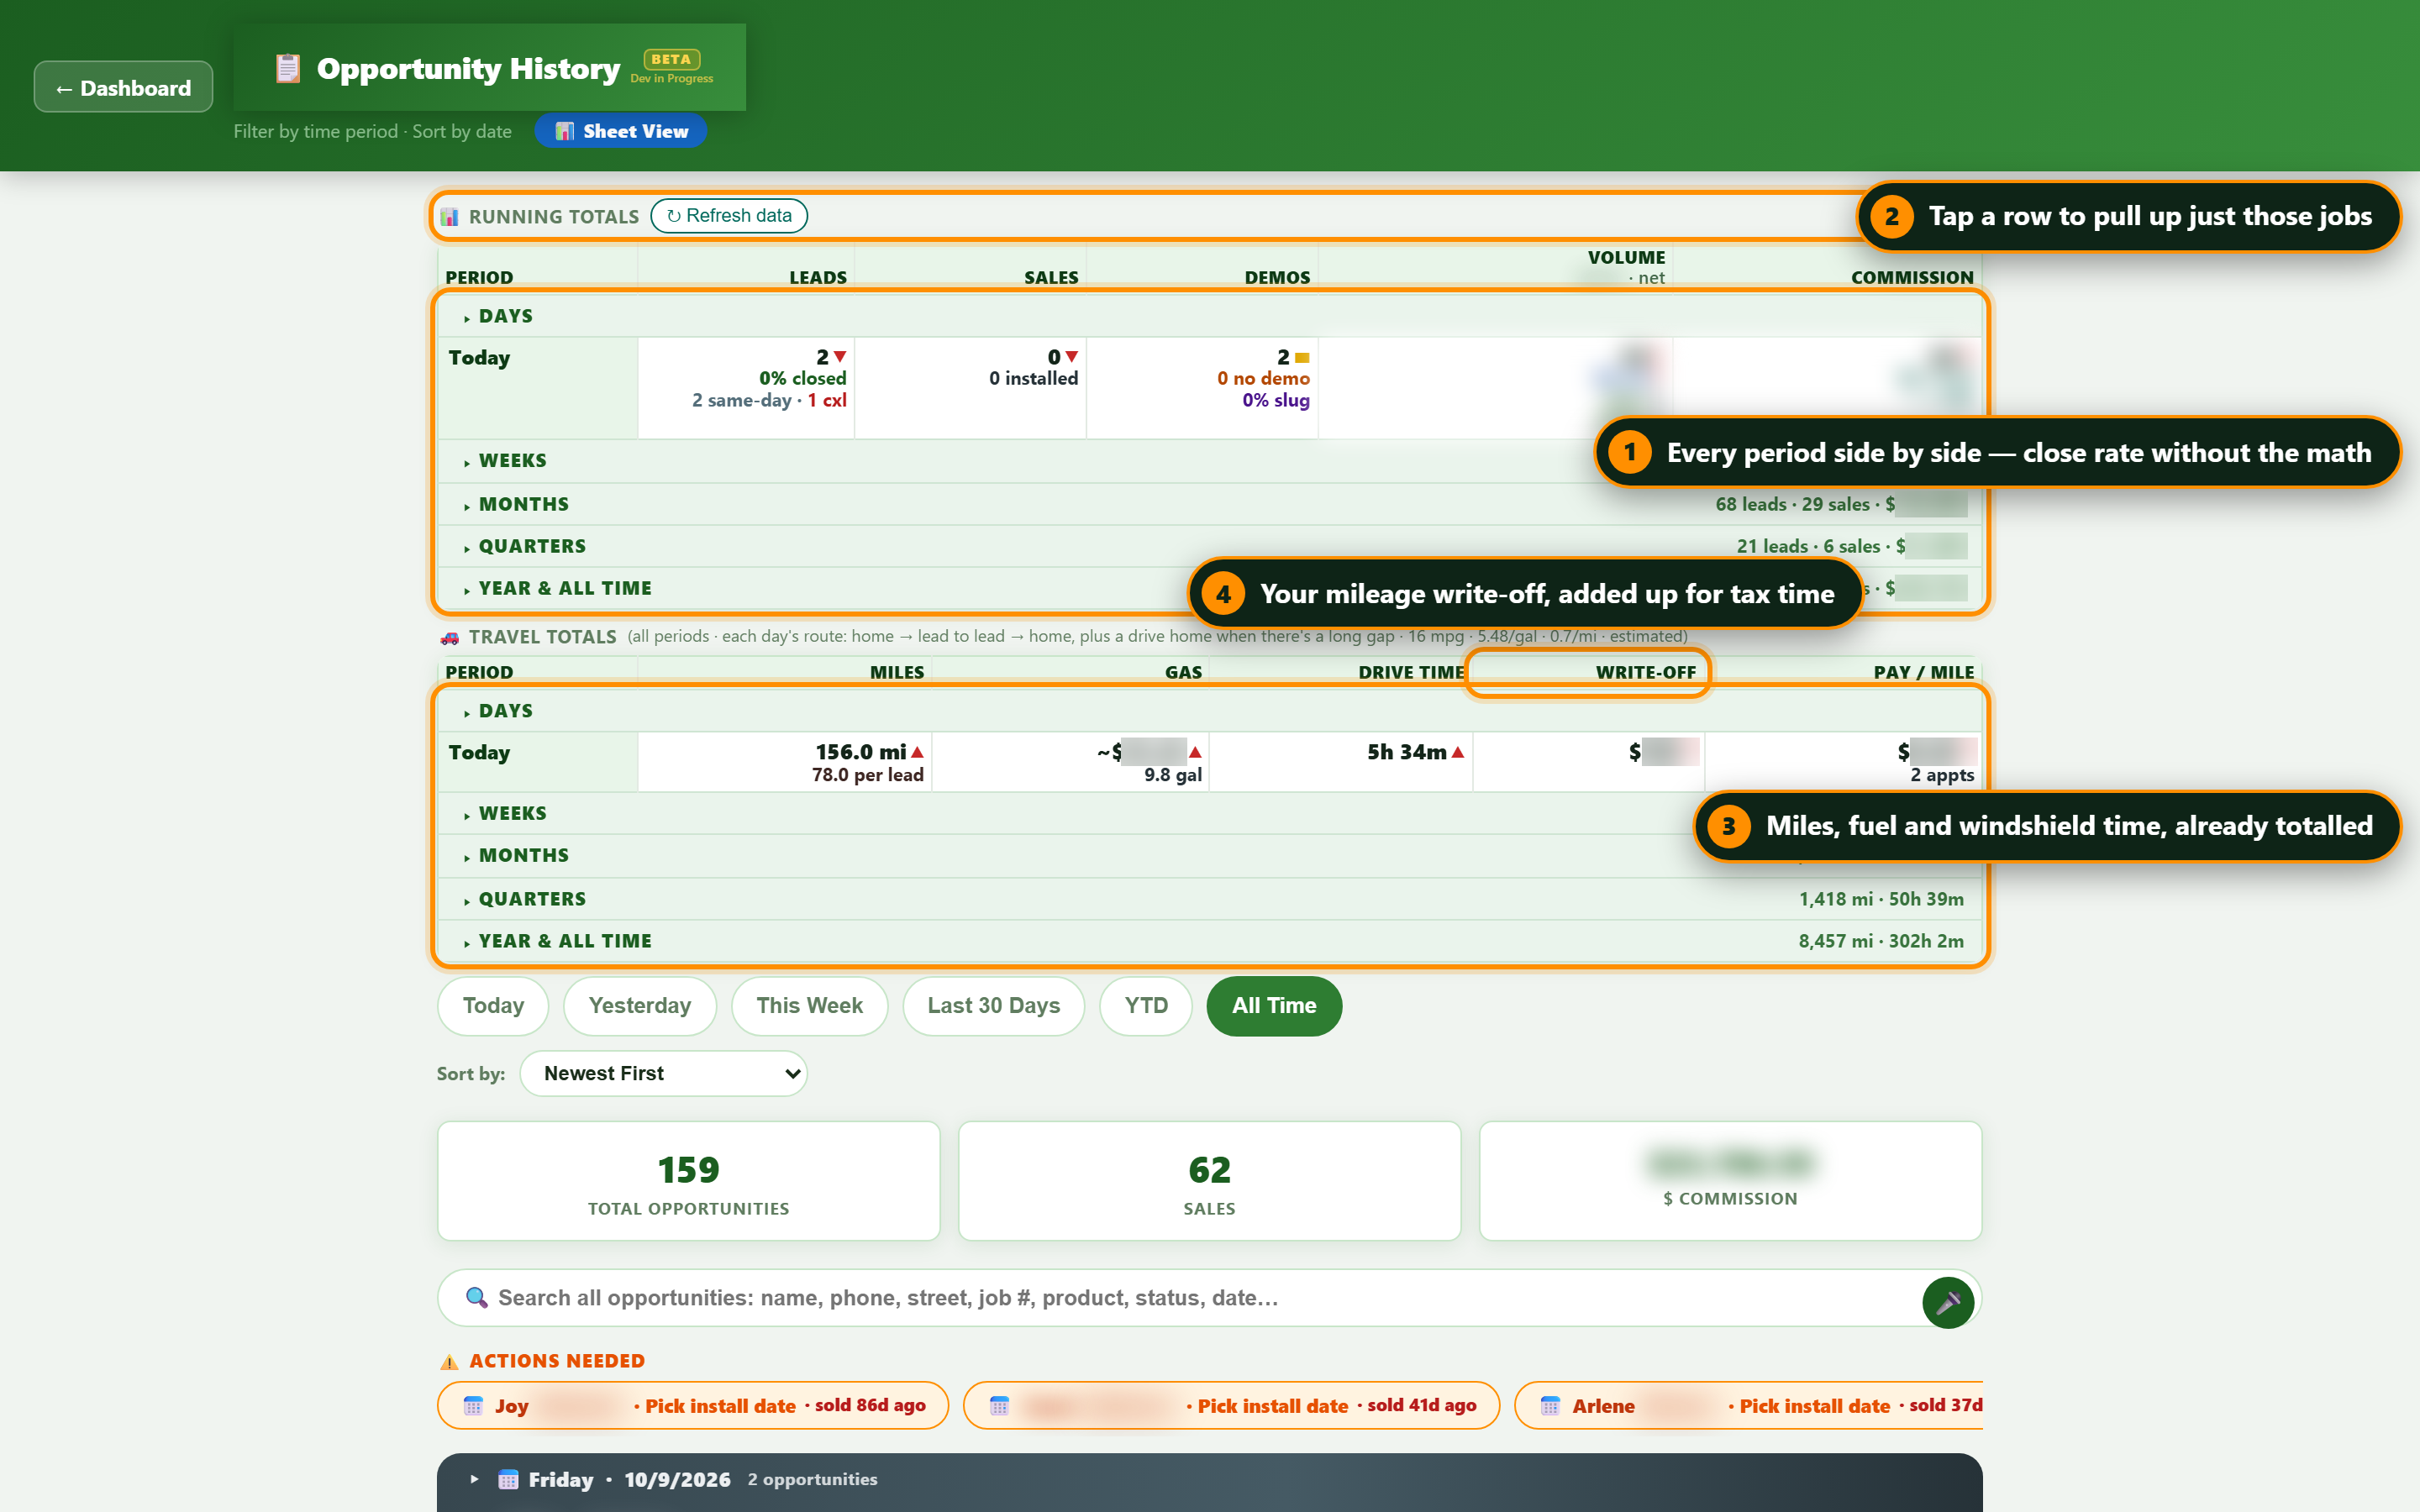Open Arlene's Pick install date action
The image size is (2420, 1512).
click(1748, 1405)
